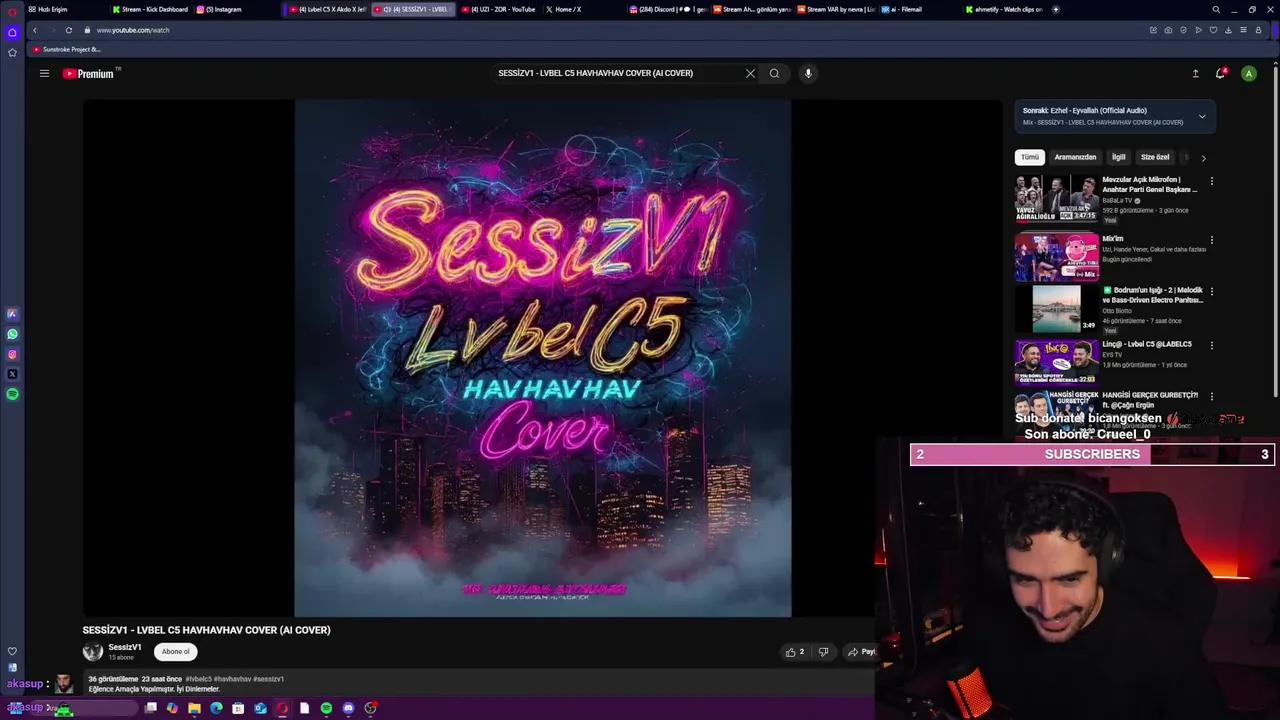Open Microsoft Edge from taskbar
Image resolution: width=1280 pixels, height=720 pixels.
click(x=216, y=708)
